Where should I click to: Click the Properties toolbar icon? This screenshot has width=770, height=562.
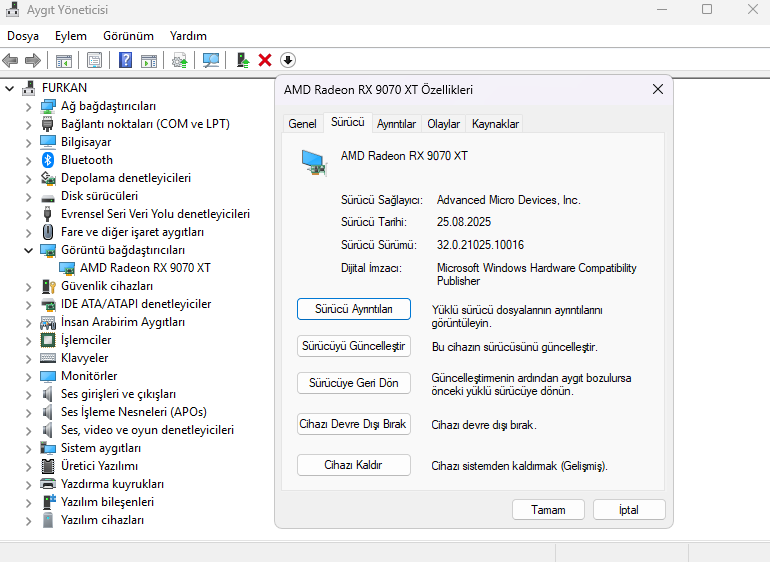94,60
